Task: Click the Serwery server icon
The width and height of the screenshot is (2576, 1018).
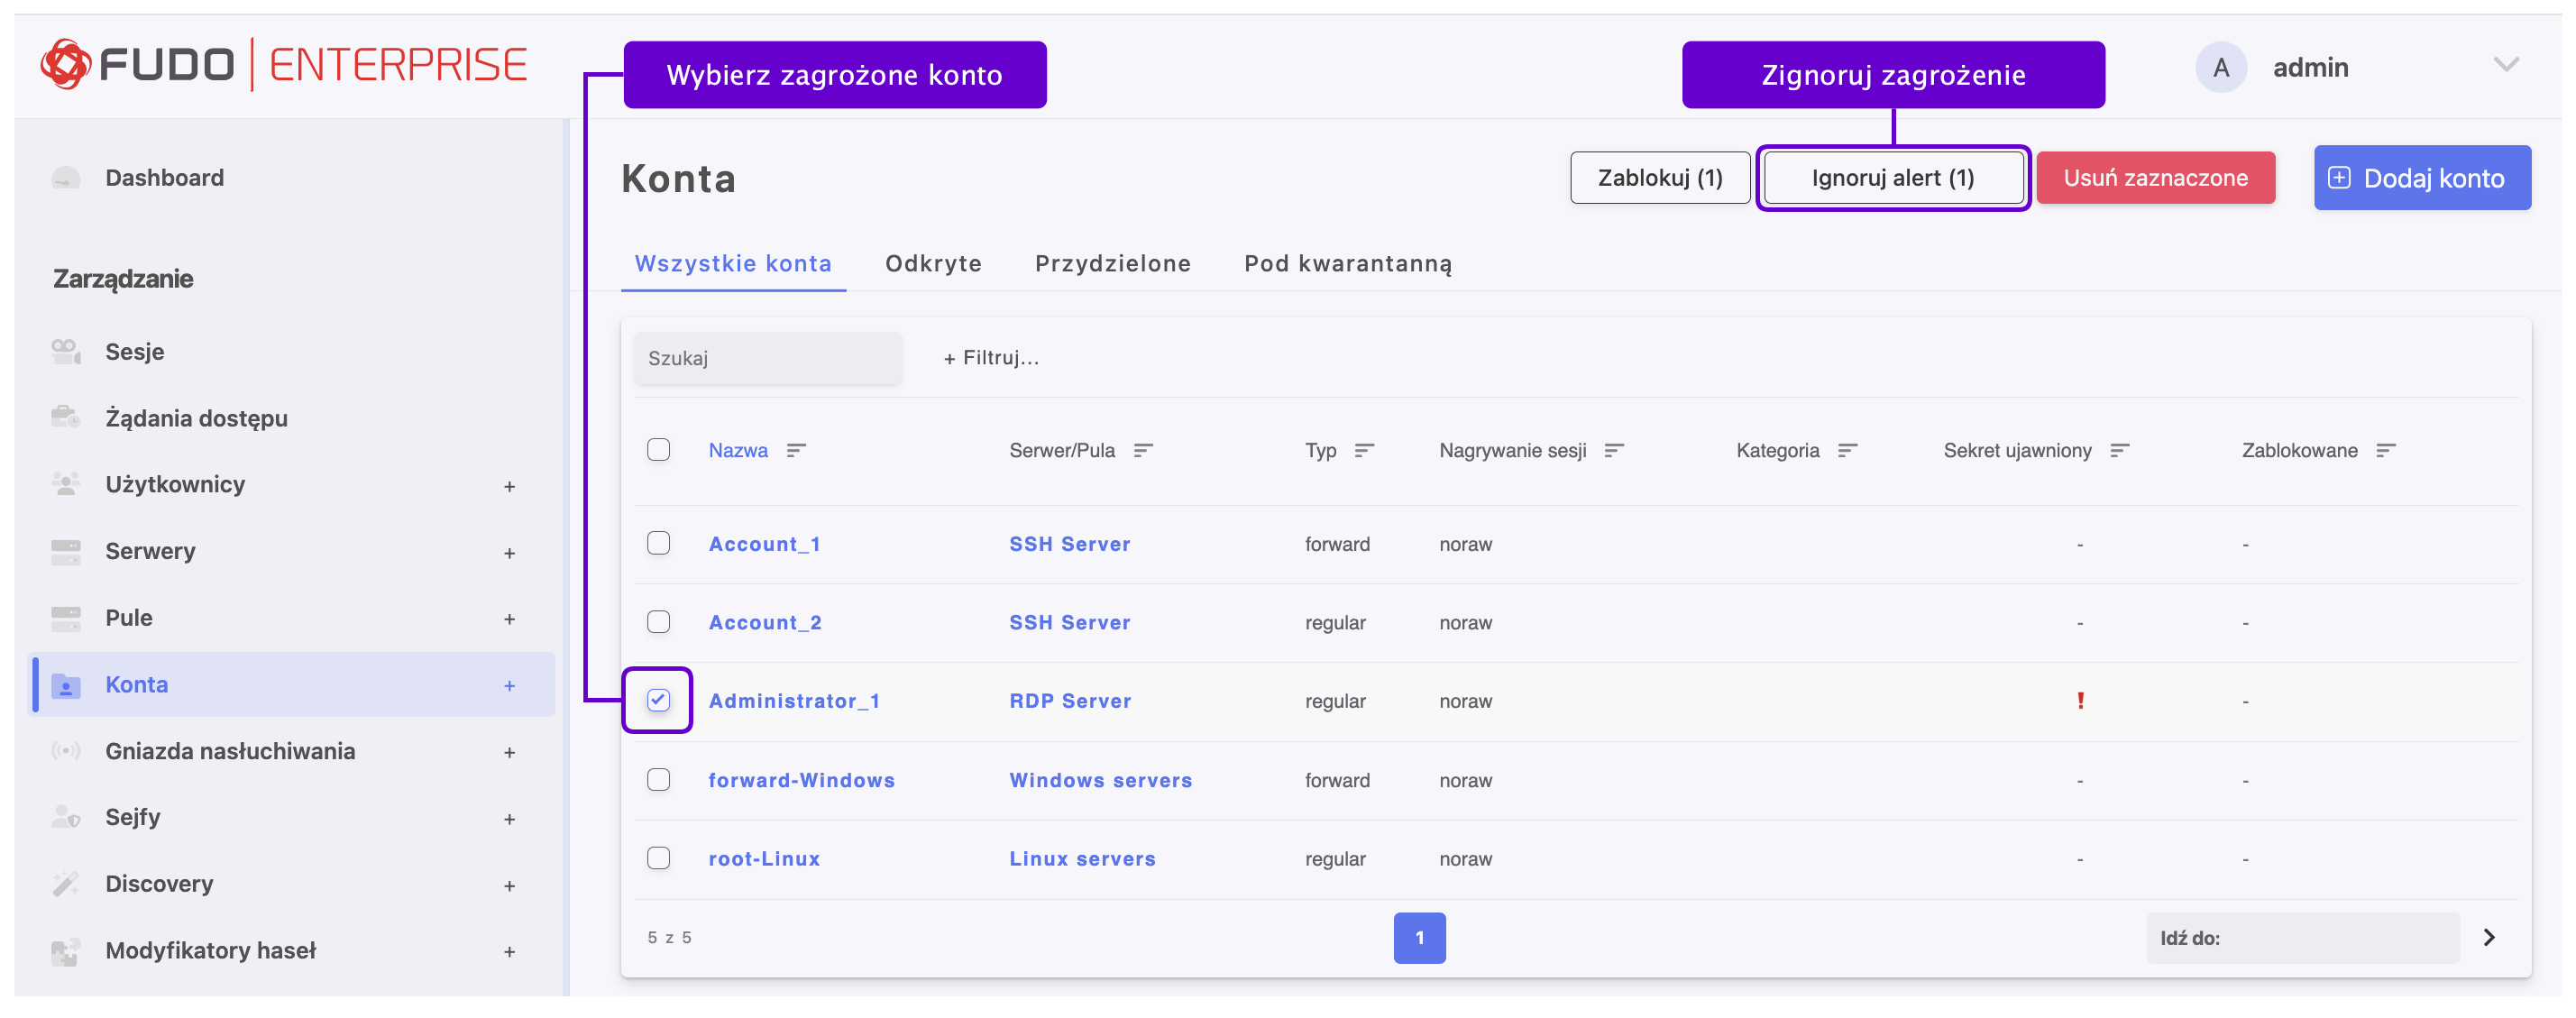Action: pyautogui.click(x=66, y=551)
